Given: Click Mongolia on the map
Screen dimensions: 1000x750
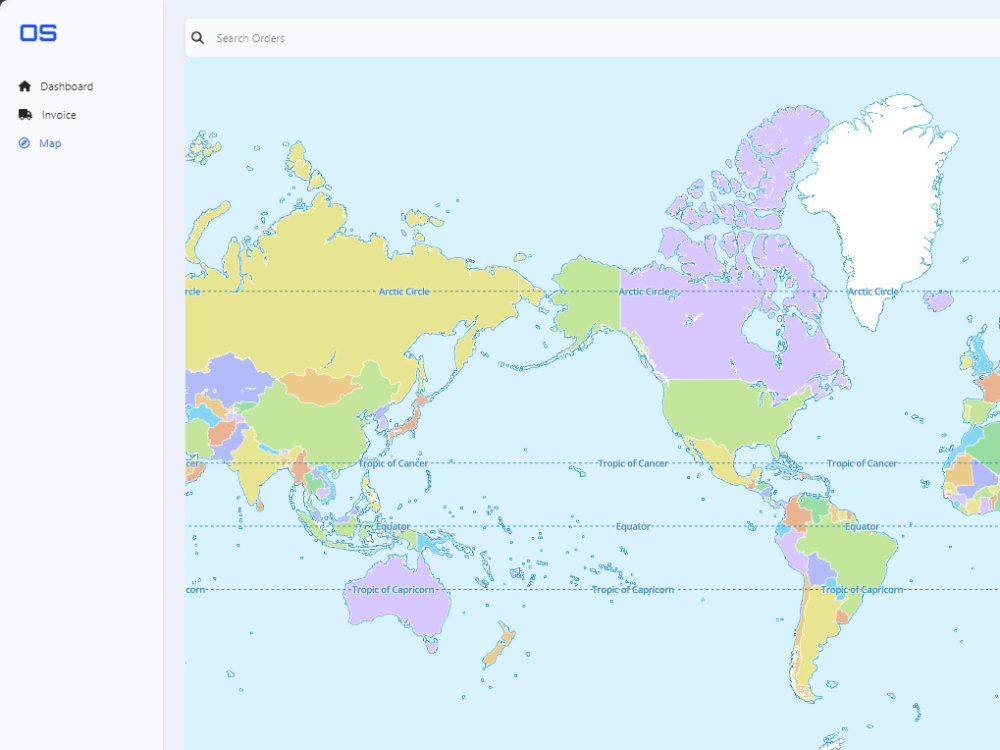Looking at the screenshot, I should pos(319,386).
